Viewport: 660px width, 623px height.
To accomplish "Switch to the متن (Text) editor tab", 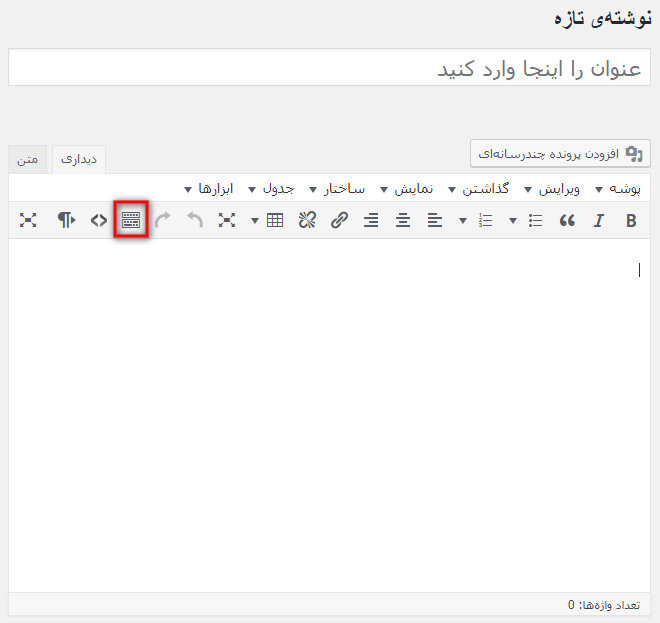I will tap(28, 160).
